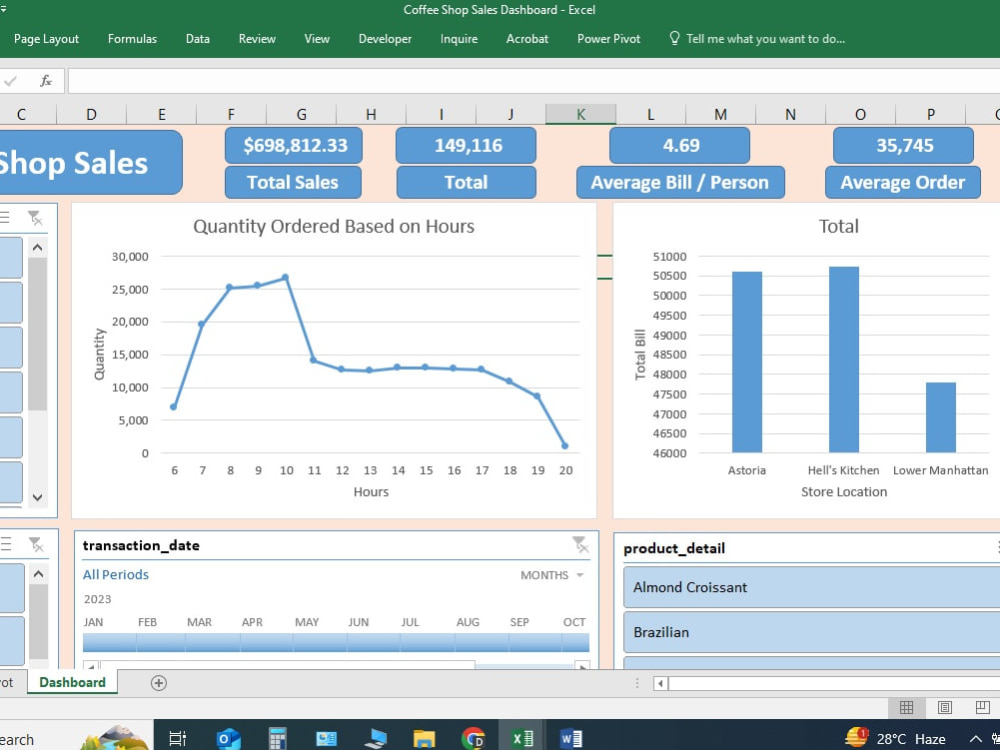Switch to the Developer ribbon tab
Viewport: 1000px width, 750px height.
click(x=385, y=39)
